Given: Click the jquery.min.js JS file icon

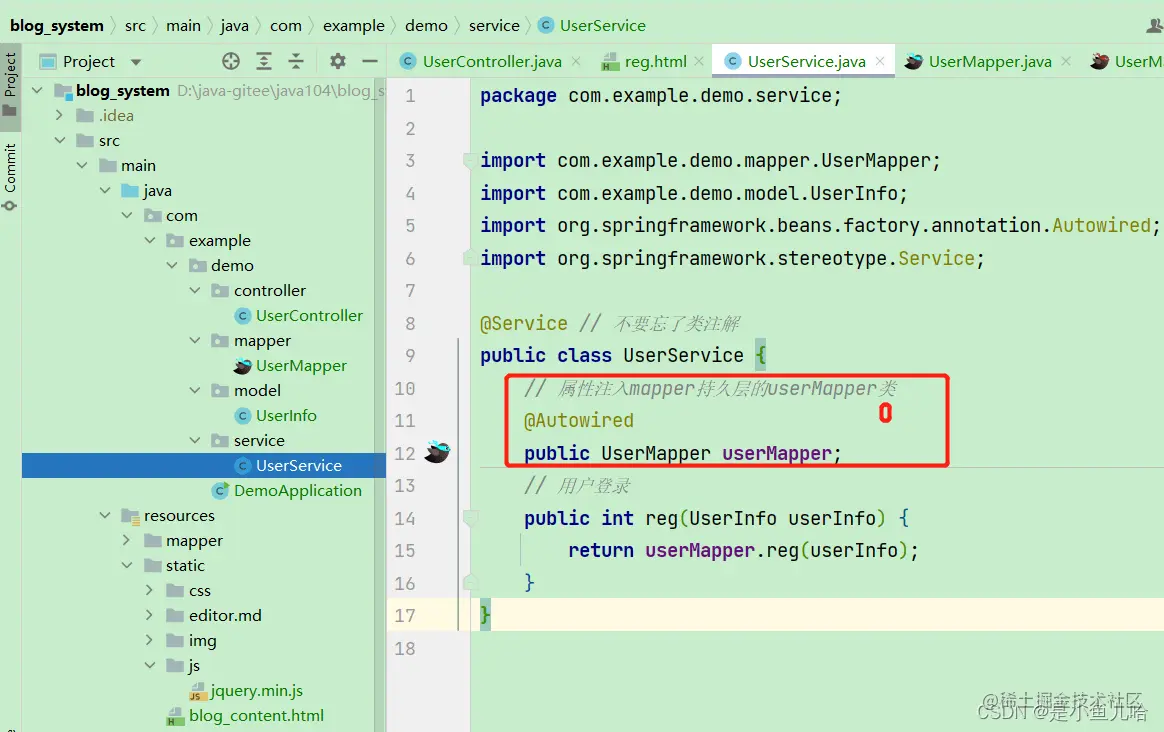Looking at the screenshot, I should coord(197,692).
